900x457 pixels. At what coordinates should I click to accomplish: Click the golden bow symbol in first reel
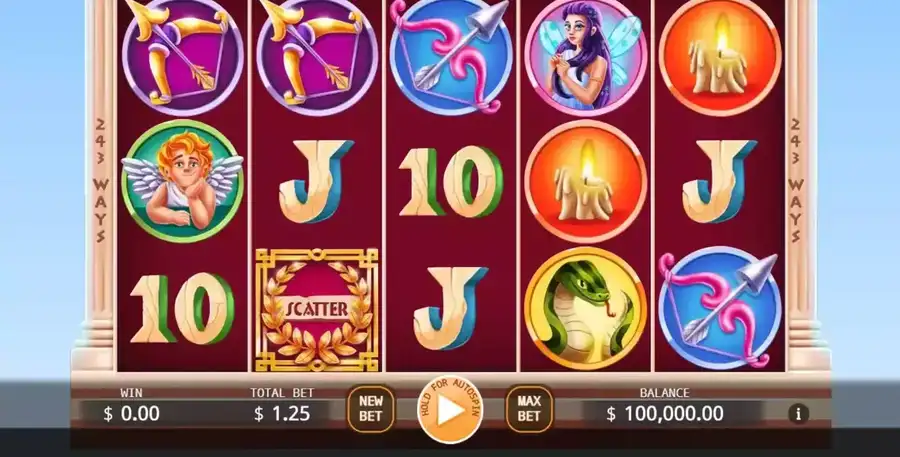[183, 55]
